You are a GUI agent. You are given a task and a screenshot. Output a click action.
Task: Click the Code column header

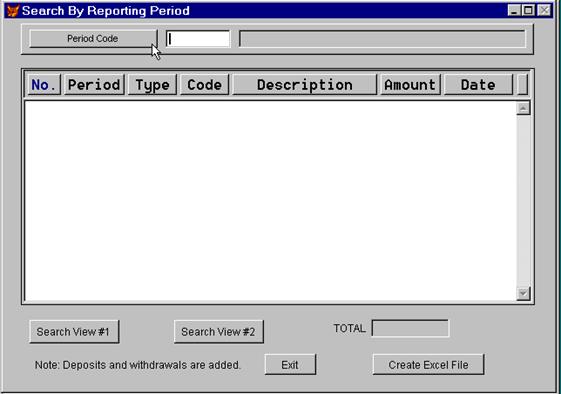204,85
